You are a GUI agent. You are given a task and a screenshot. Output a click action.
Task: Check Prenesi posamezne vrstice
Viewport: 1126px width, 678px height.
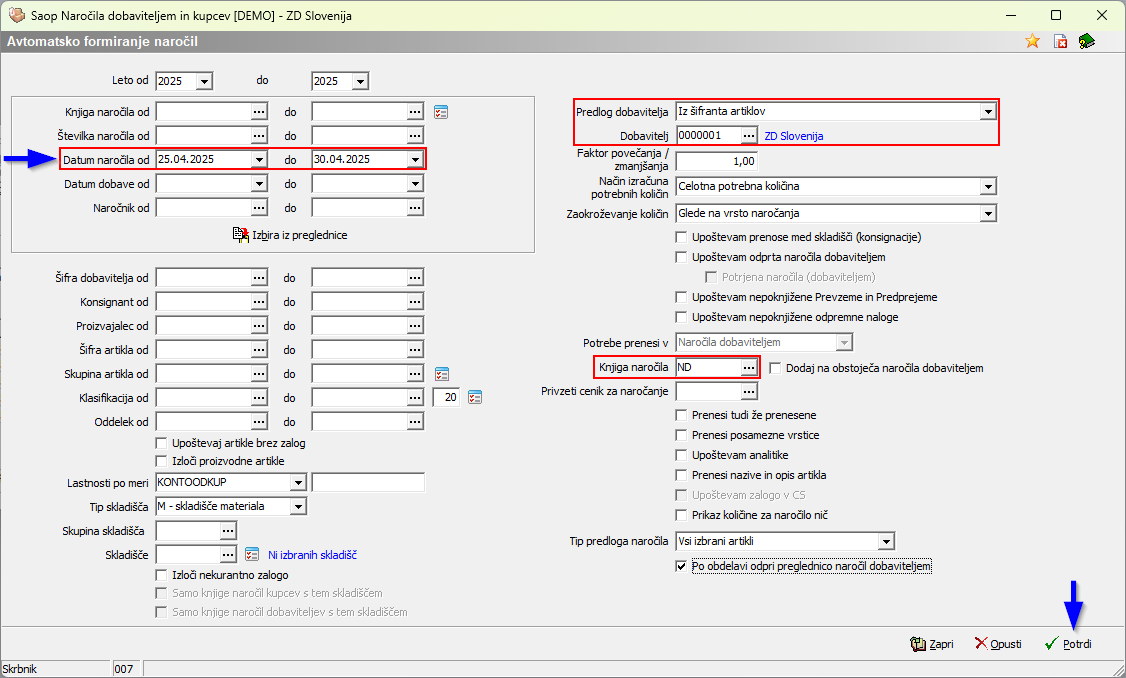(681, 435)
